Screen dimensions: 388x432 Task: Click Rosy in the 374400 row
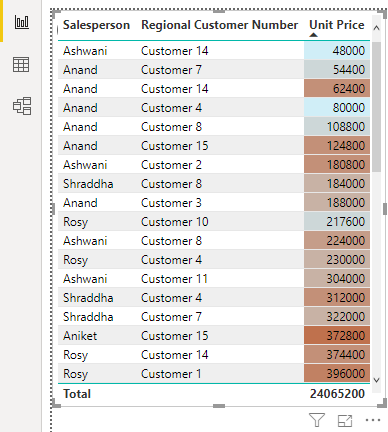(x=75, y=355)
